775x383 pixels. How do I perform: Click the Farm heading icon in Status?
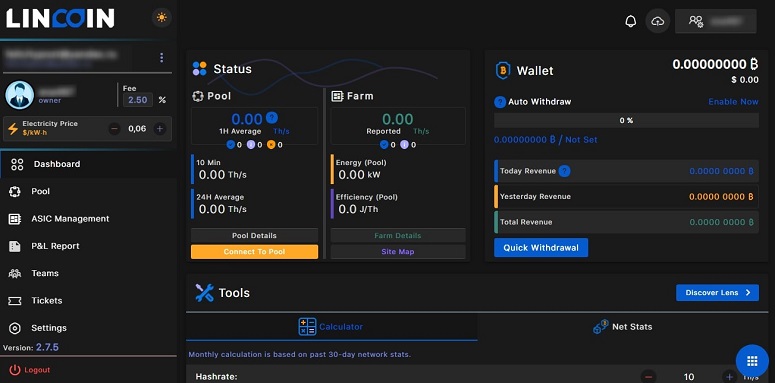coord(338,96)
